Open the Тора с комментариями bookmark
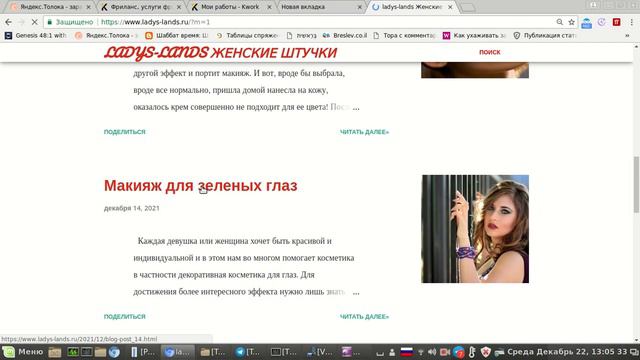The width and height of the screenshot is (640, 360). [404, 36]
